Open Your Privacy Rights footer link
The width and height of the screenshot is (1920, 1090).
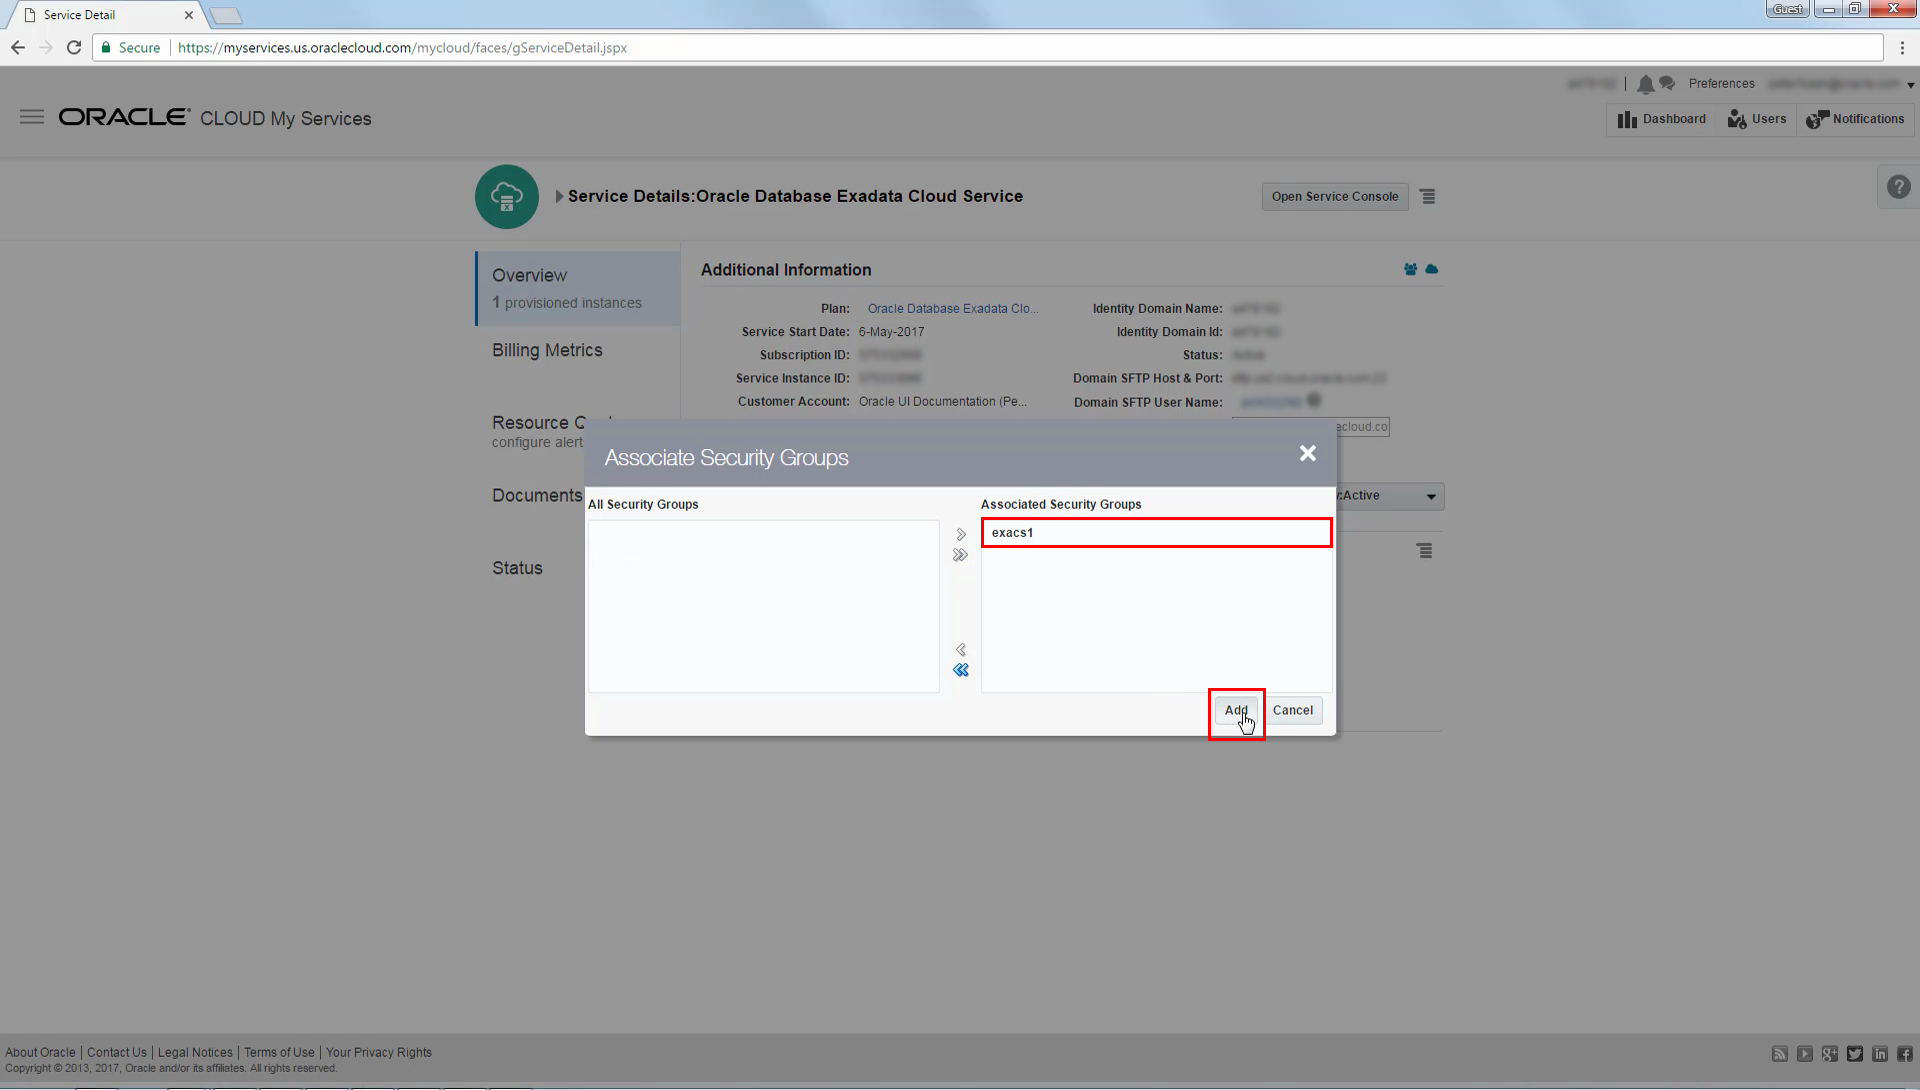click(379, 1053)
